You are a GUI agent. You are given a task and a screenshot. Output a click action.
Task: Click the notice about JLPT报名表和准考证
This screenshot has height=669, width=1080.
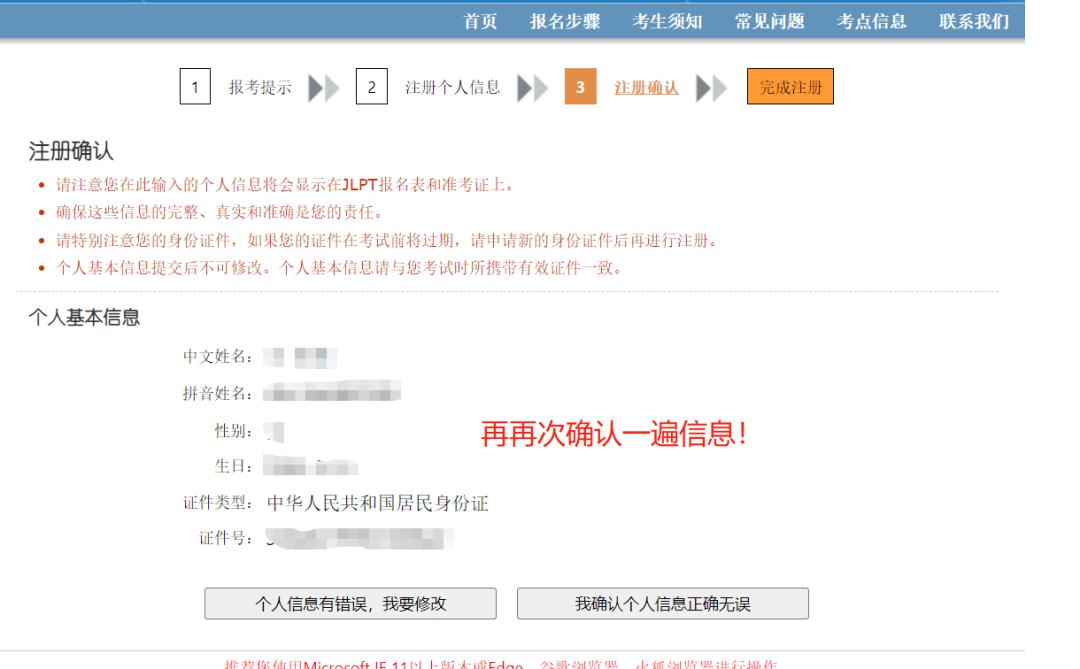(284, 185)
